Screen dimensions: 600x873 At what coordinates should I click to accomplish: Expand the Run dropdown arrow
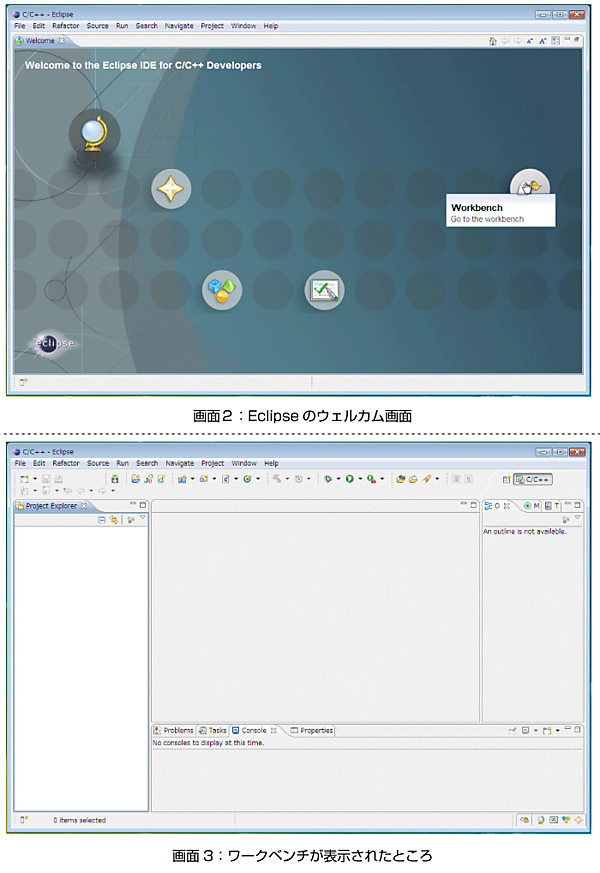click(x=360, y=479)
